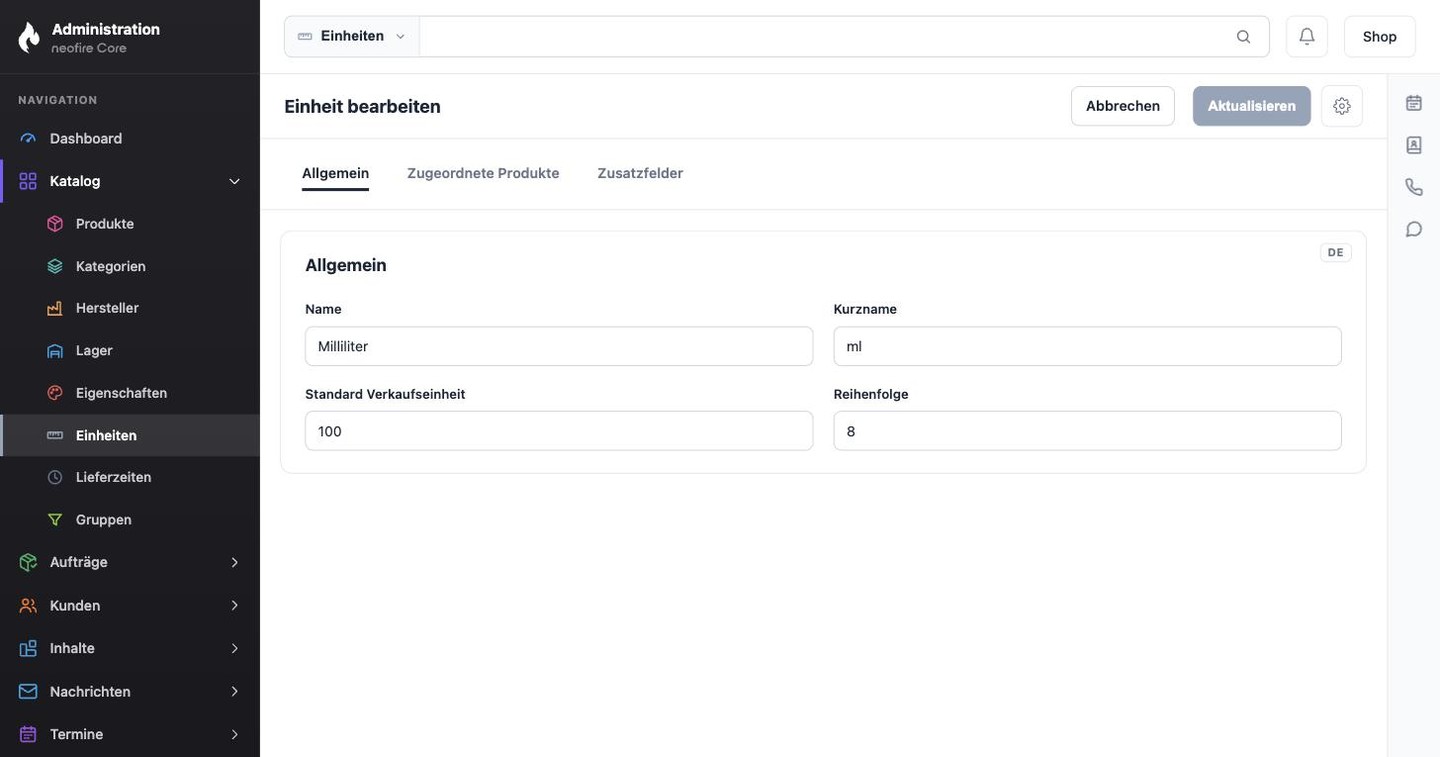The height and width of the screenshot is (757, 1440).
Task: Click the DE language badge
Action: pos(1336,253)
